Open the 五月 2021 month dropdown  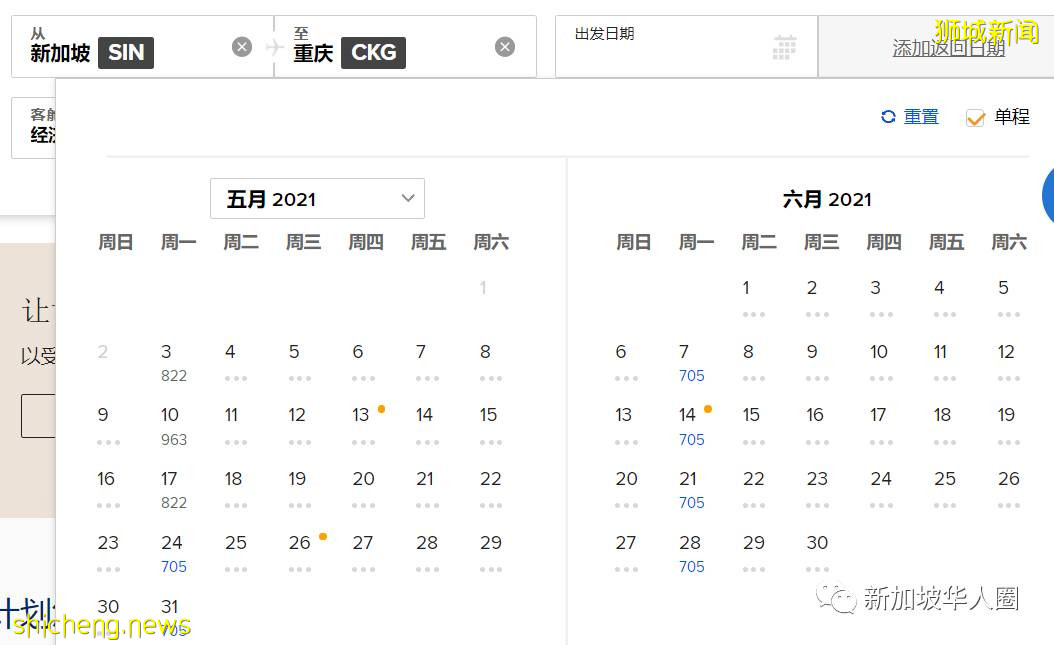(317, 198)
